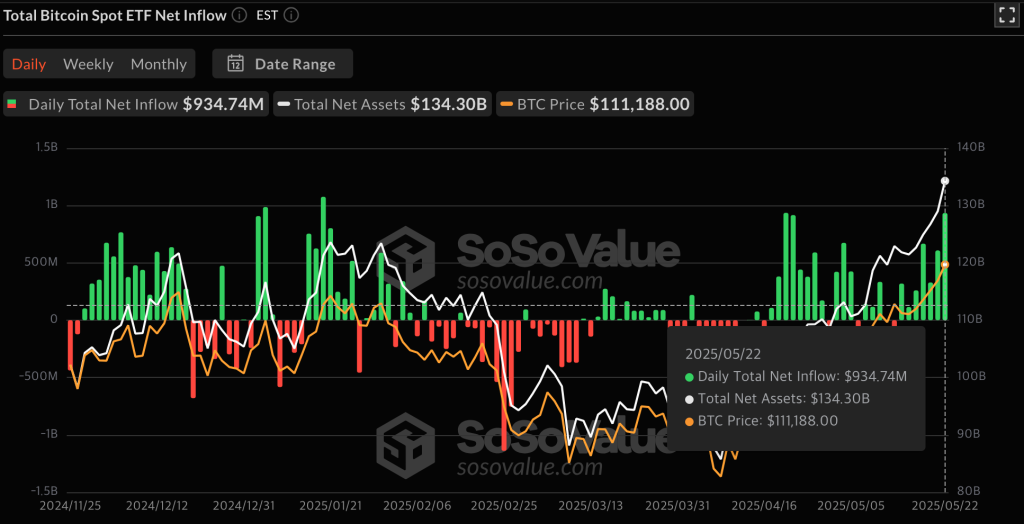Click the 100B right axis label
Viewport: 1024px width, 524px height.
click(972, 377)
